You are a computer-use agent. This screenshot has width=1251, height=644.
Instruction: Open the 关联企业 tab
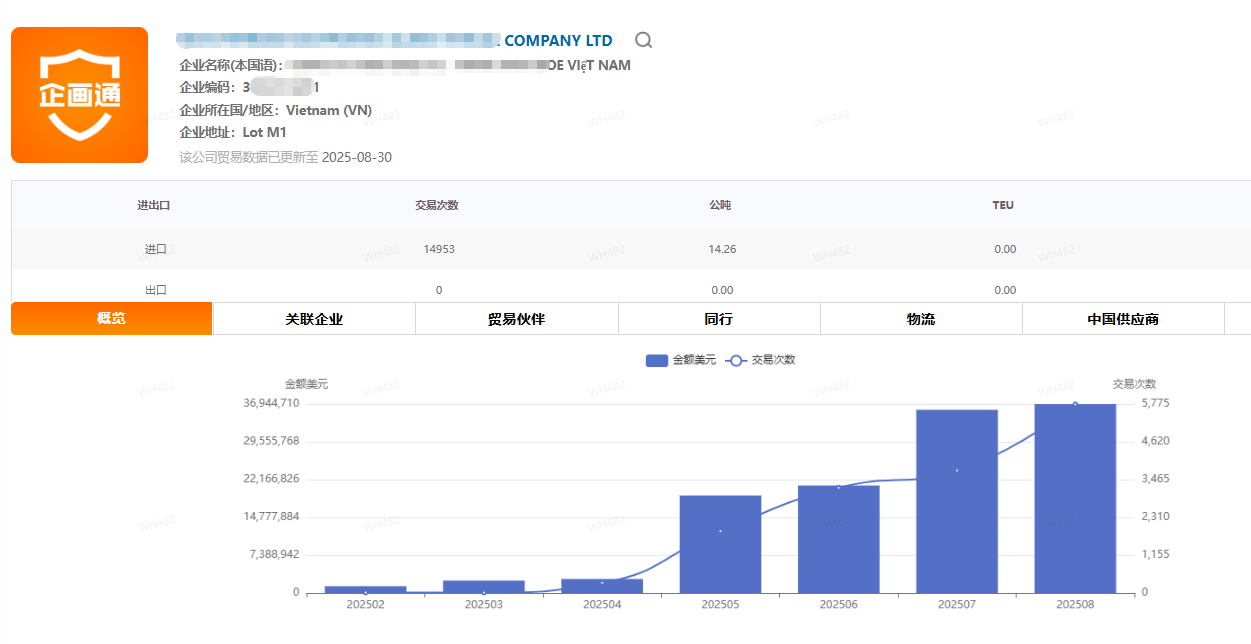314,319
